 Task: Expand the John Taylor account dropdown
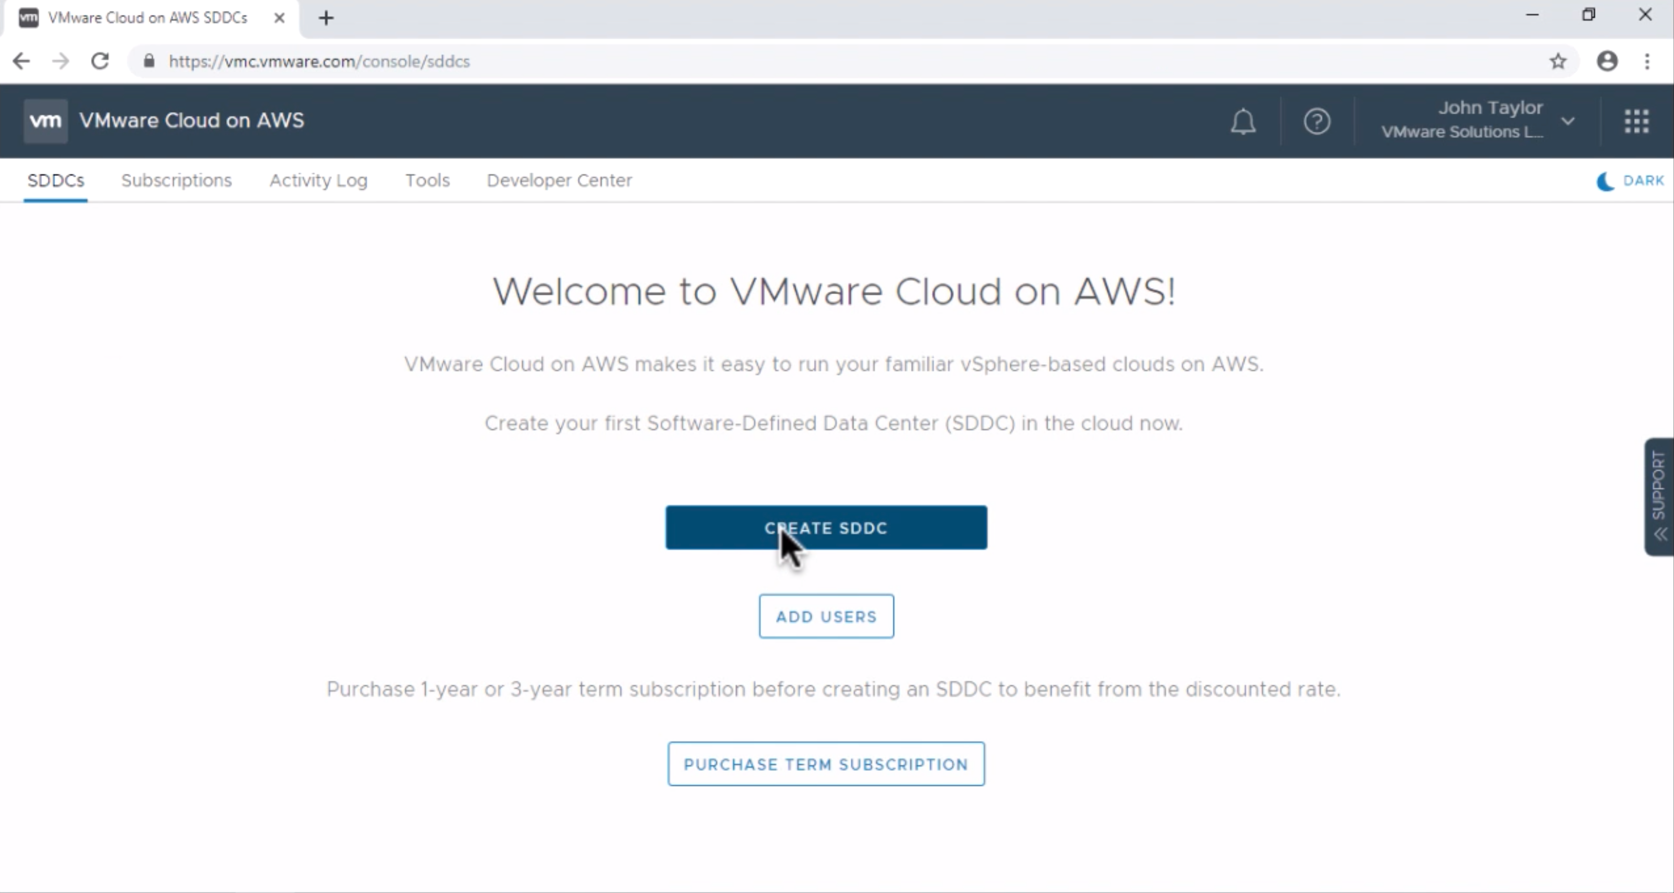pos(1477,120)
